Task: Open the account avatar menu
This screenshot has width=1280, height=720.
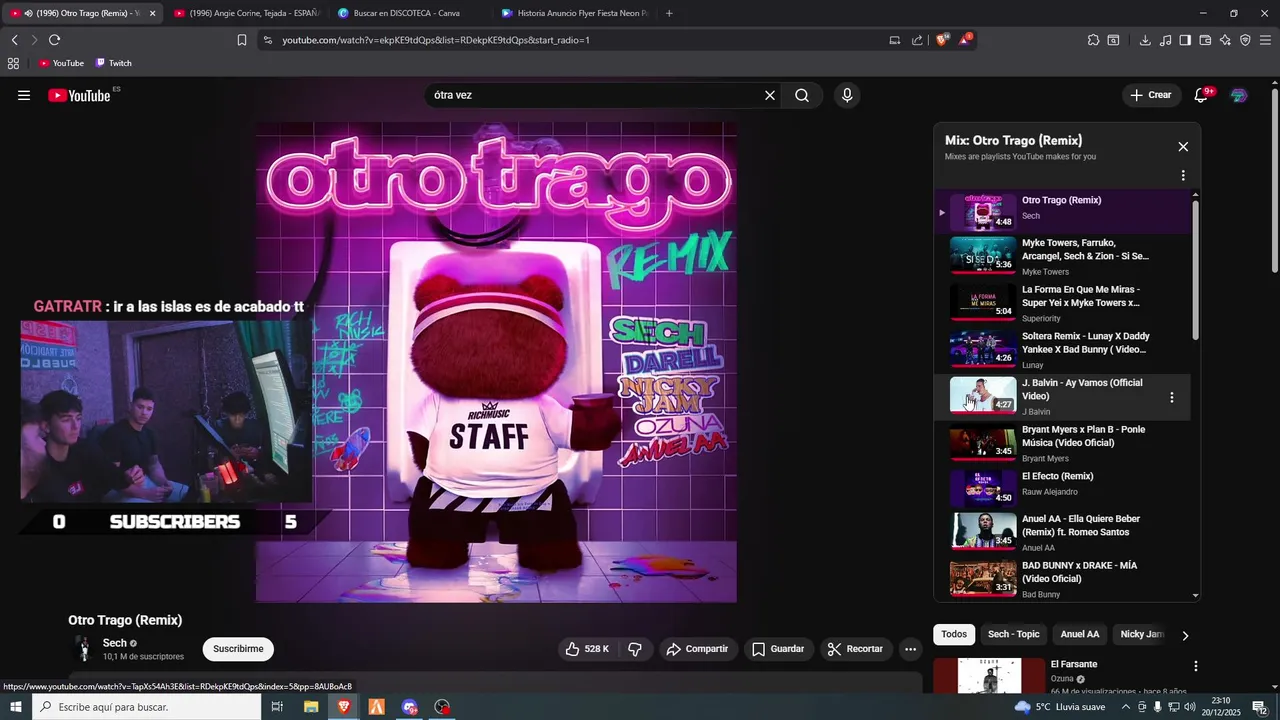Action: 1239,95
